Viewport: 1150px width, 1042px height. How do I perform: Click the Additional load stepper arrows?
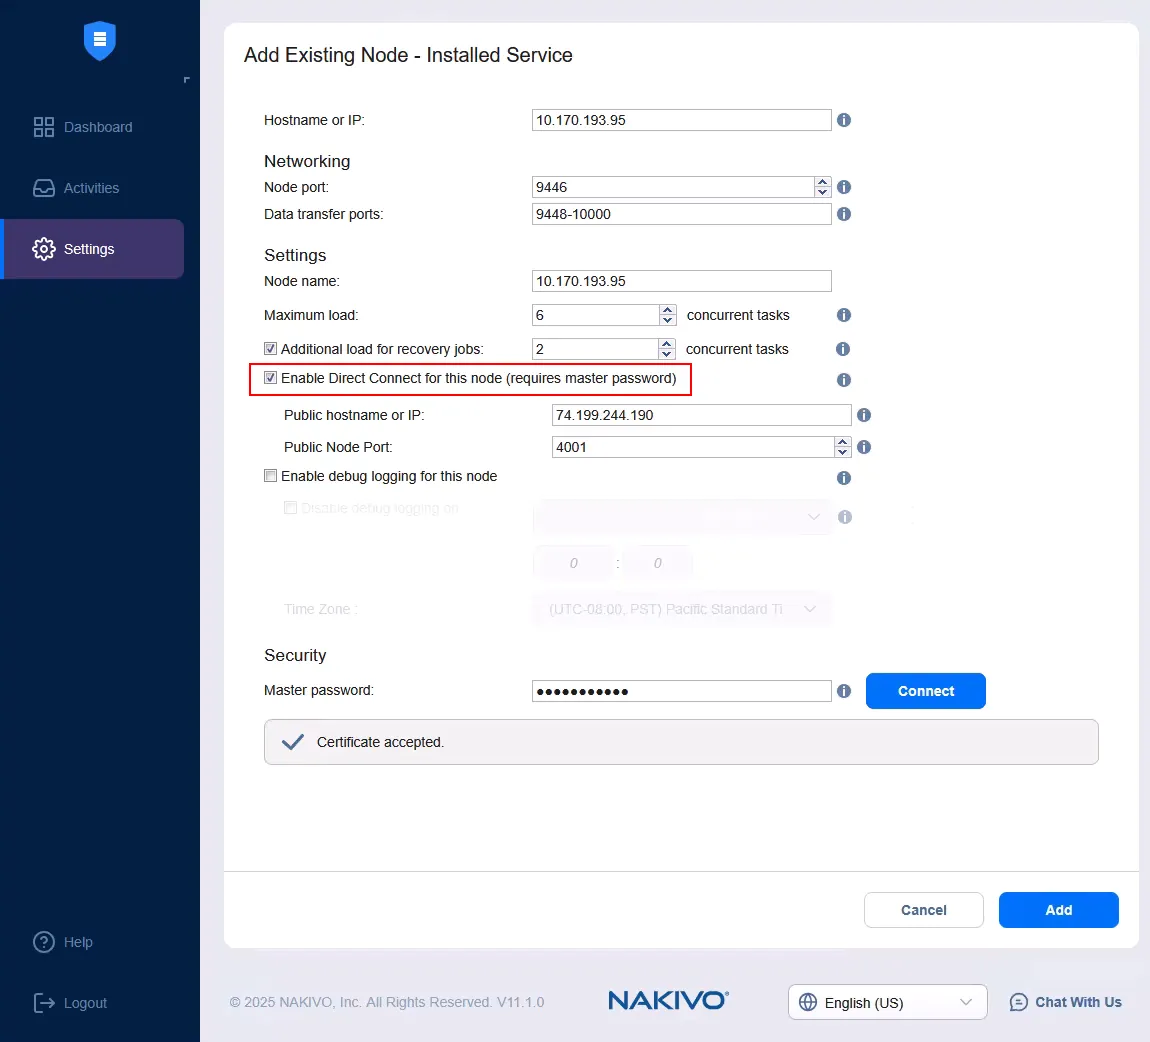tap(667, 349)
